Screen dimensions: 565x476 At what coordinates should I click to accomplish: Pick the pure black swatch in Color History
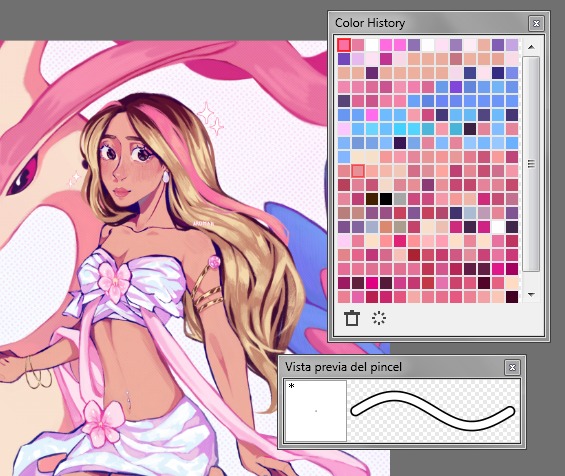click(386, 199)
